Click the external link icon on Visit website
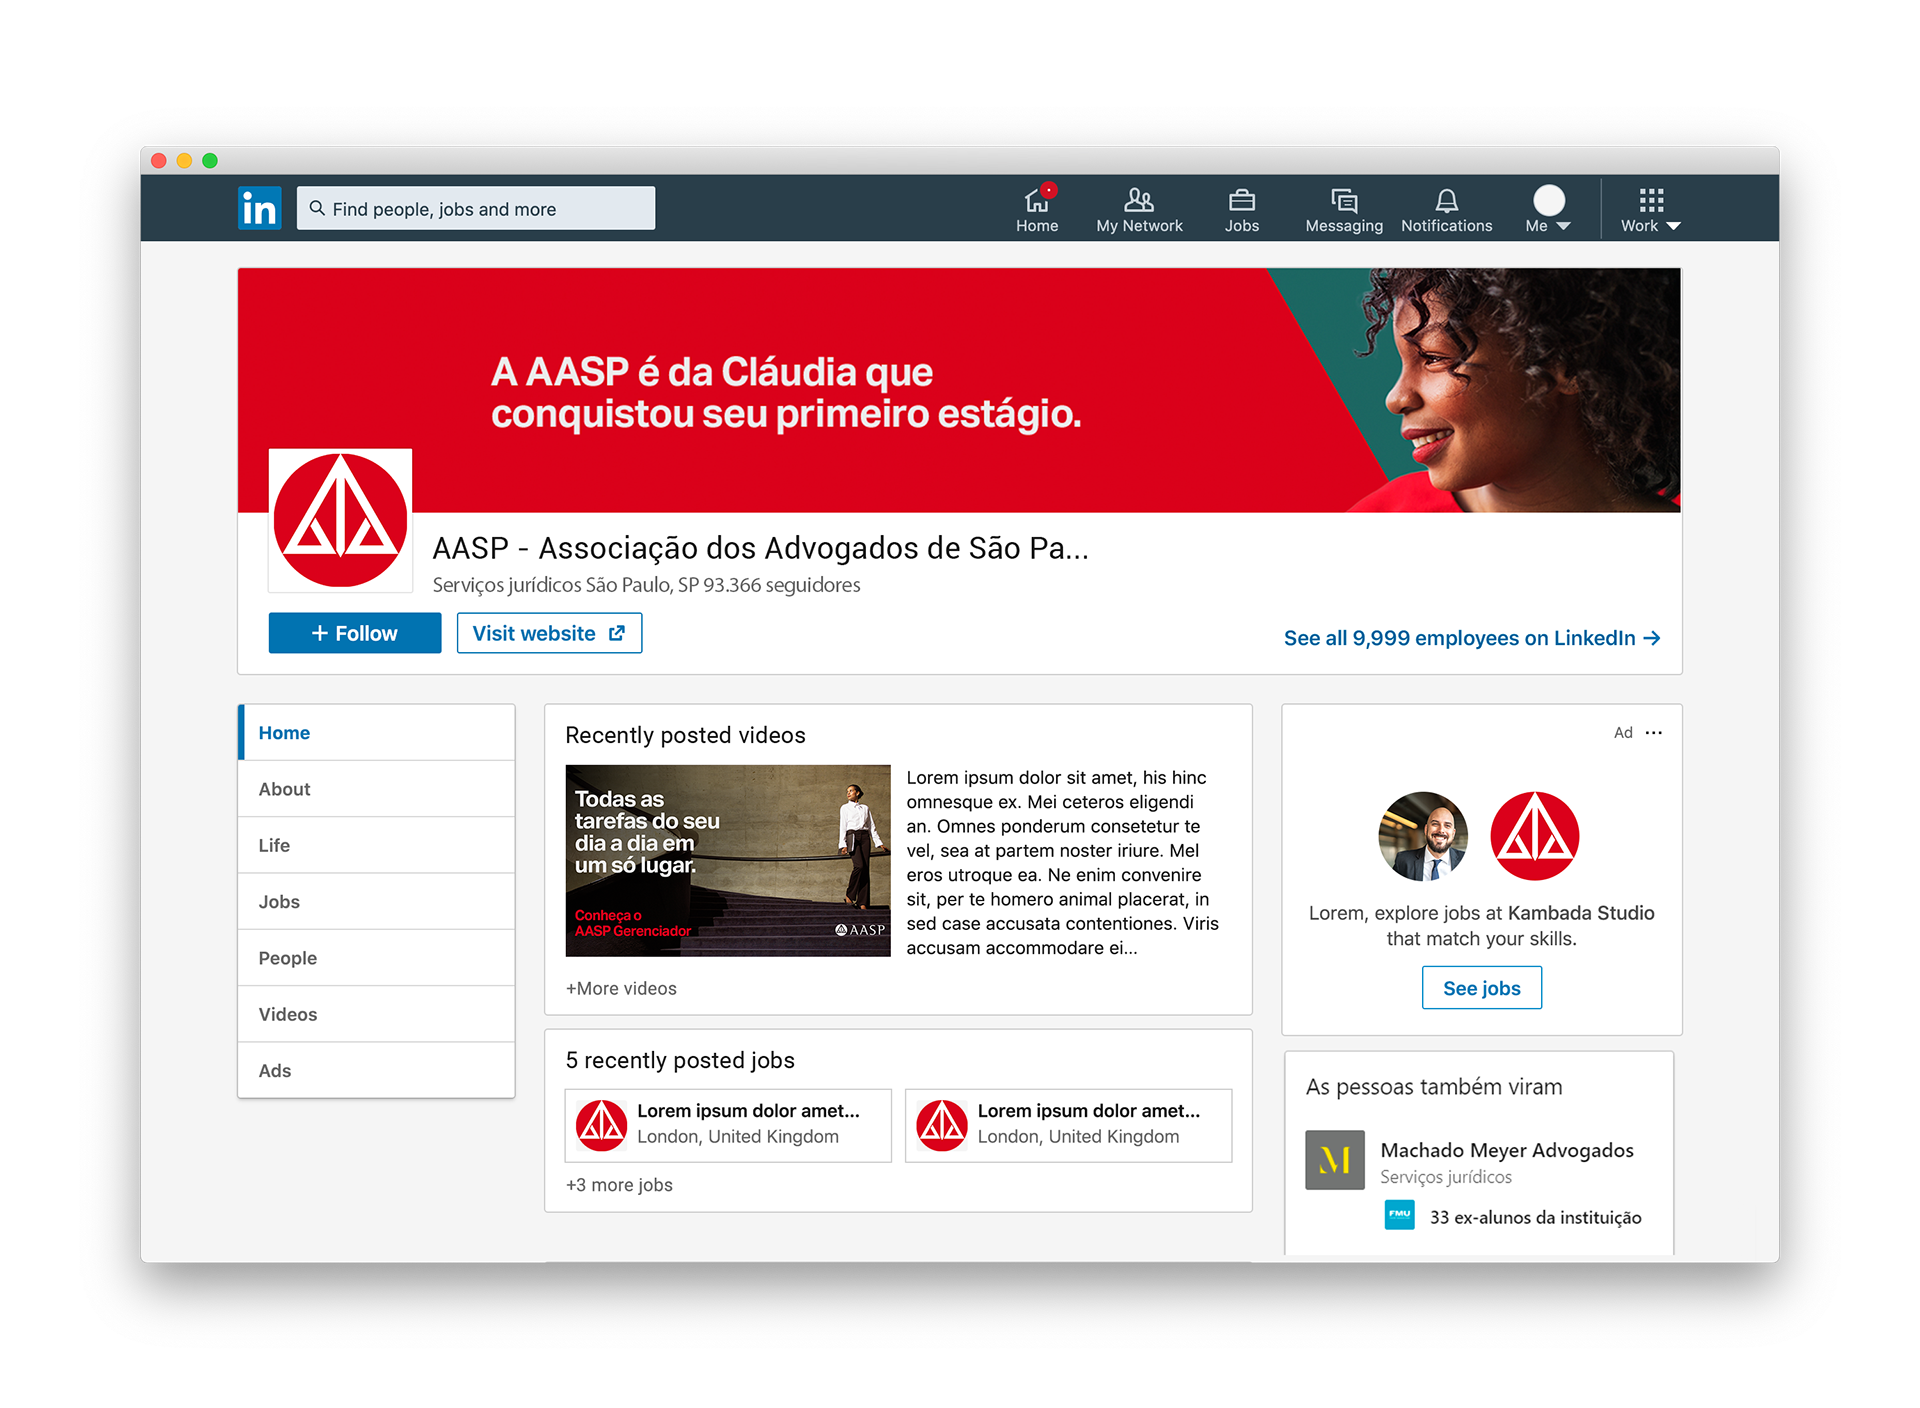The height and width of the screenshot is (1408, 1920). coord(617,633)
